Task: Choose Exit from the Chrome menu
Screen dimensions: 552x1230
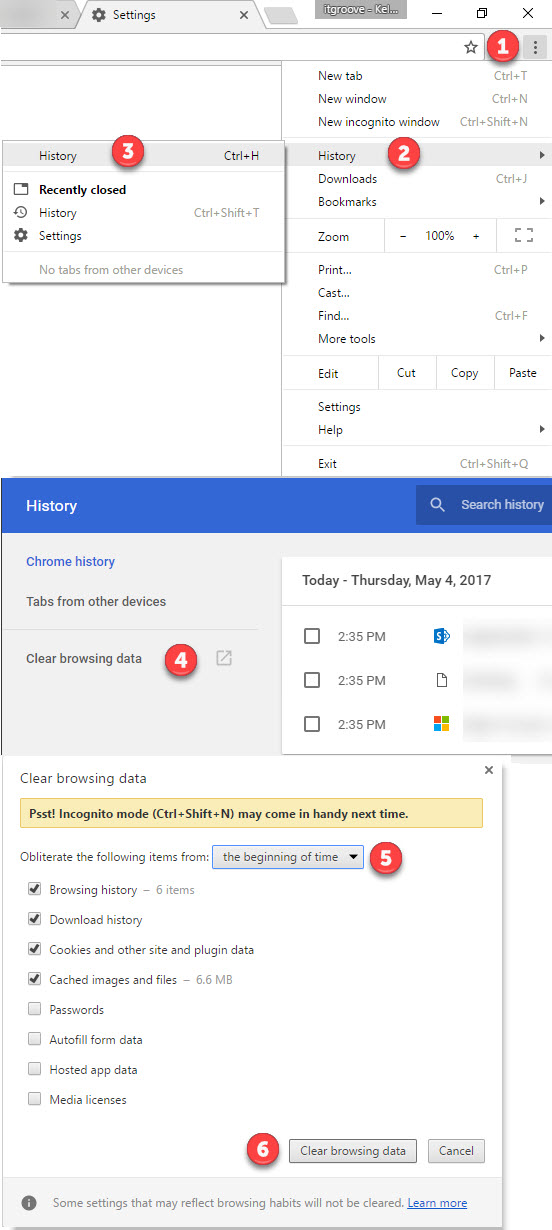Action: pos(416,464)
